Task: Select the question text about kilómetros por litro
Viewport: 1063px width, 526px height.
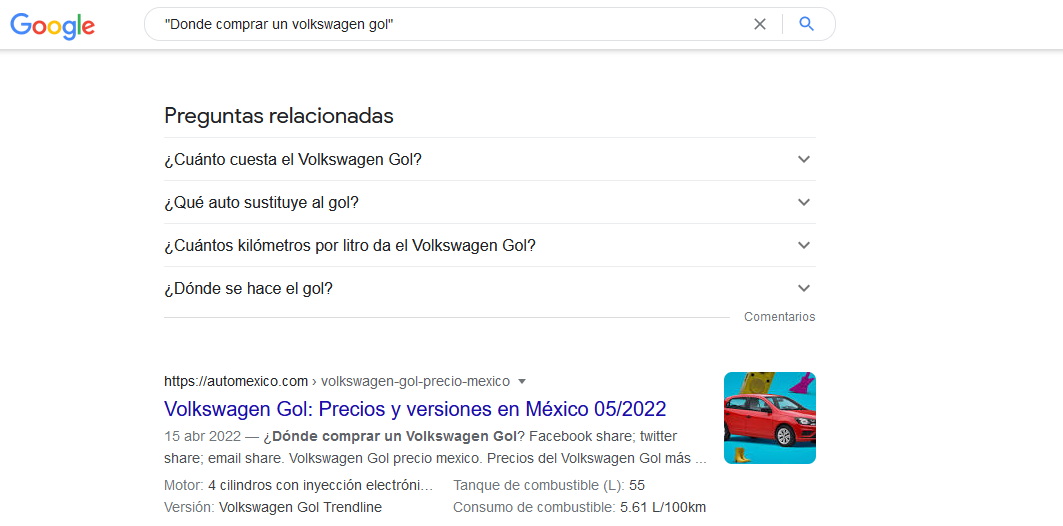Action: [x=350, y=246]
